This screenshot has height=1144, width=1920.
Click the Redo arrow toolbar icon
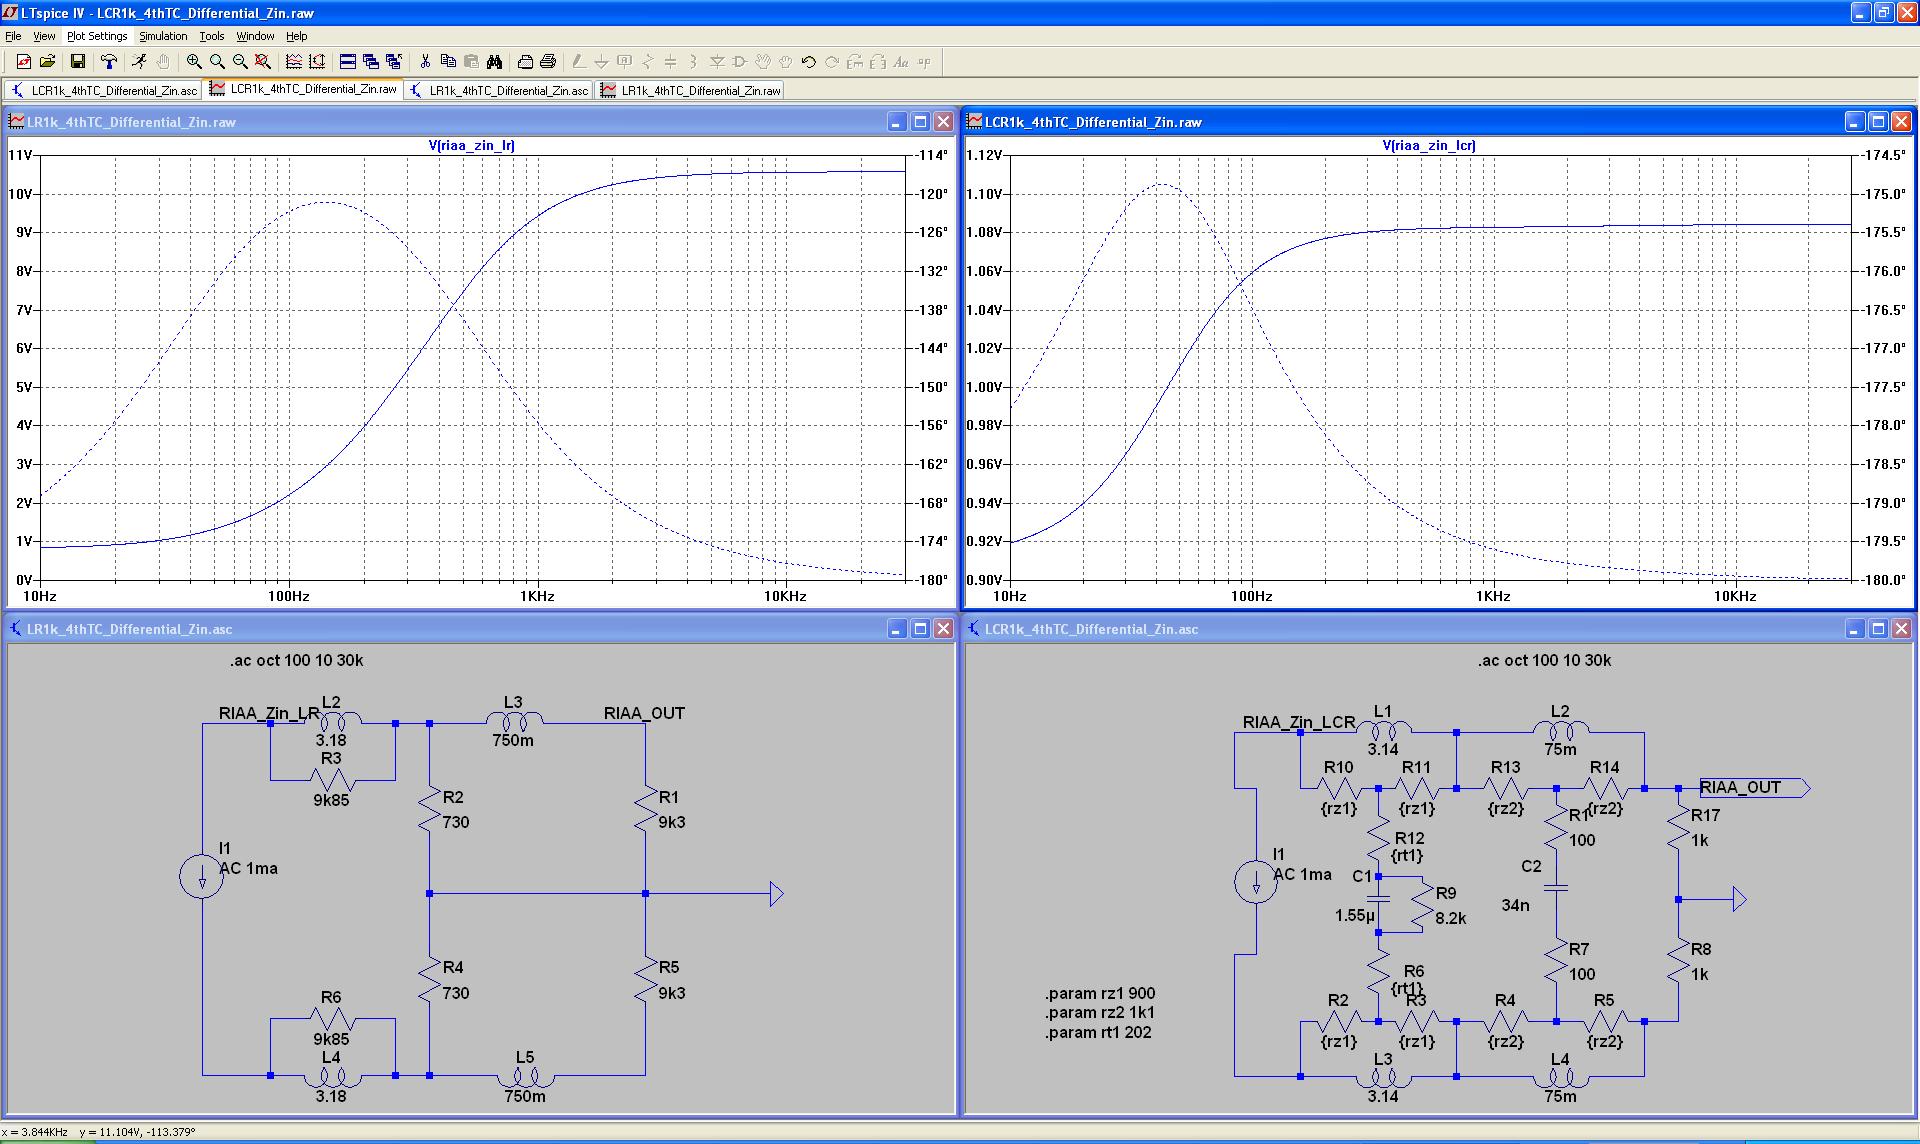coord(832,62)
